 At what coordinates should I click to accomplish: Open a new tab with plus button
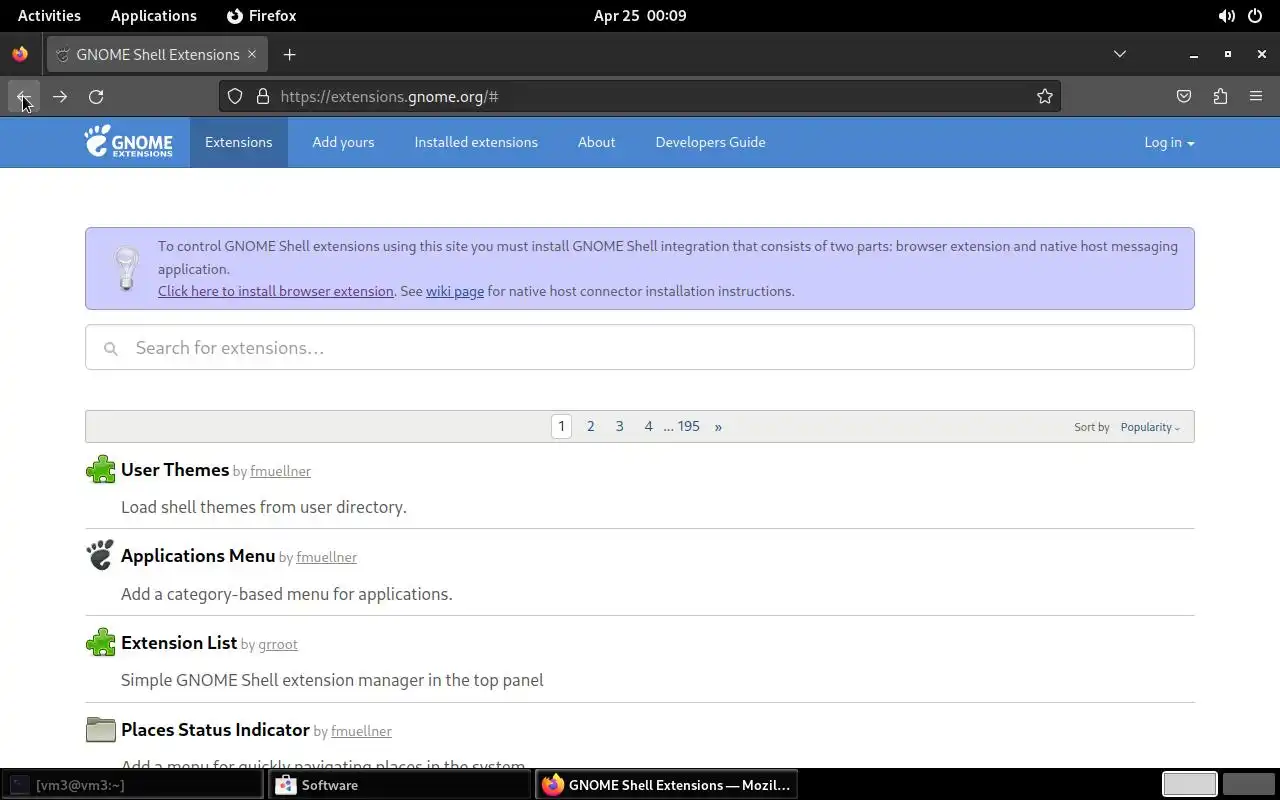(289, 54)
